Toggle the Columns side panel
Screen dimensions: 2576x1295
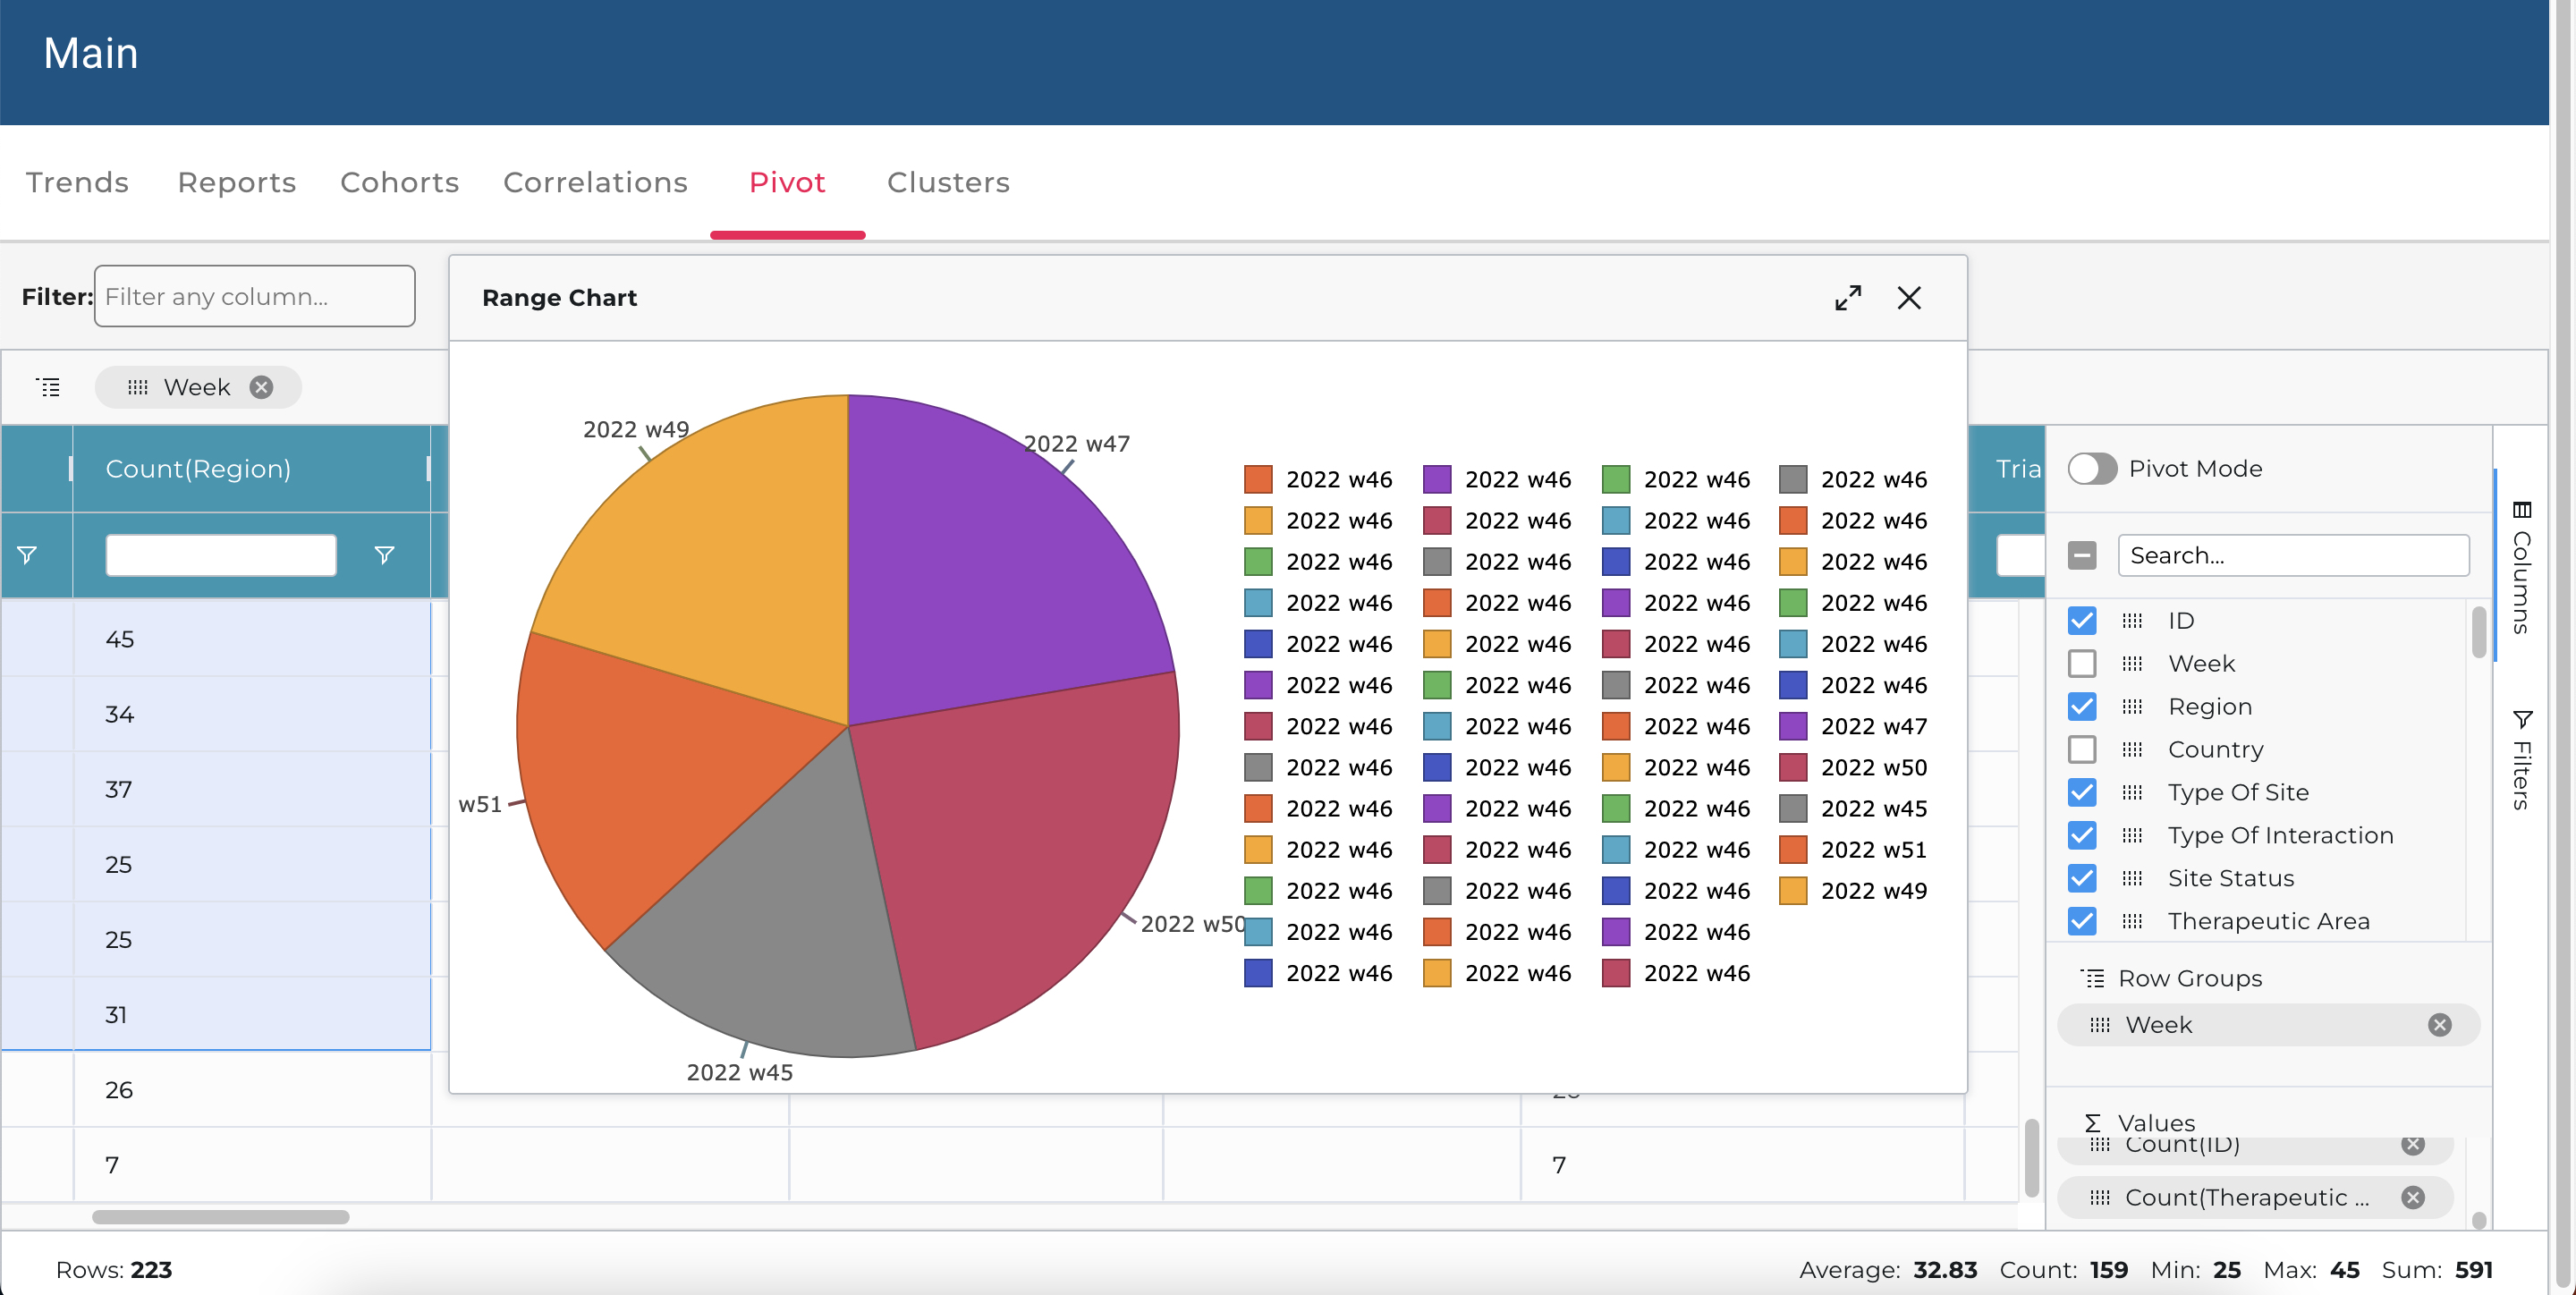pyautogui.click(x=2521, y=568)
